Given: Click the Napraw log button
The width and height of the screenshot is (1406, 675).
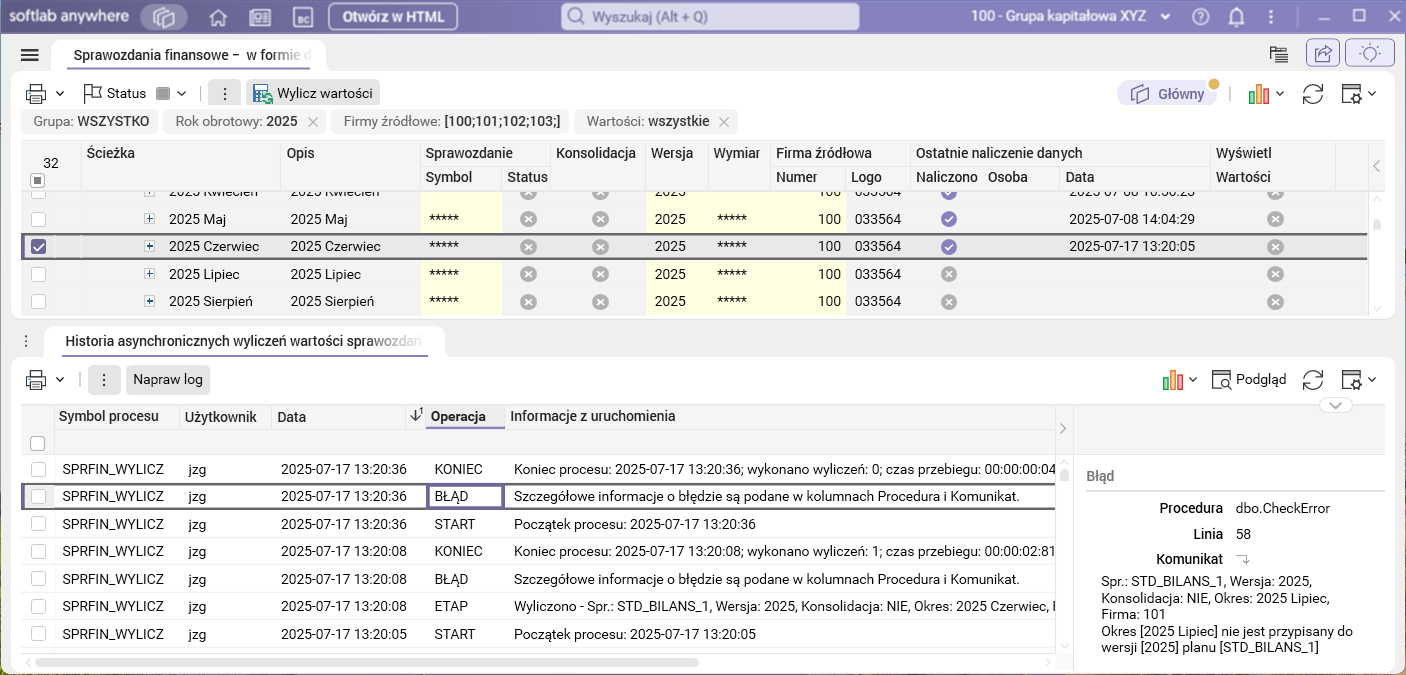Looking at the screenshot, I should 168,380.
